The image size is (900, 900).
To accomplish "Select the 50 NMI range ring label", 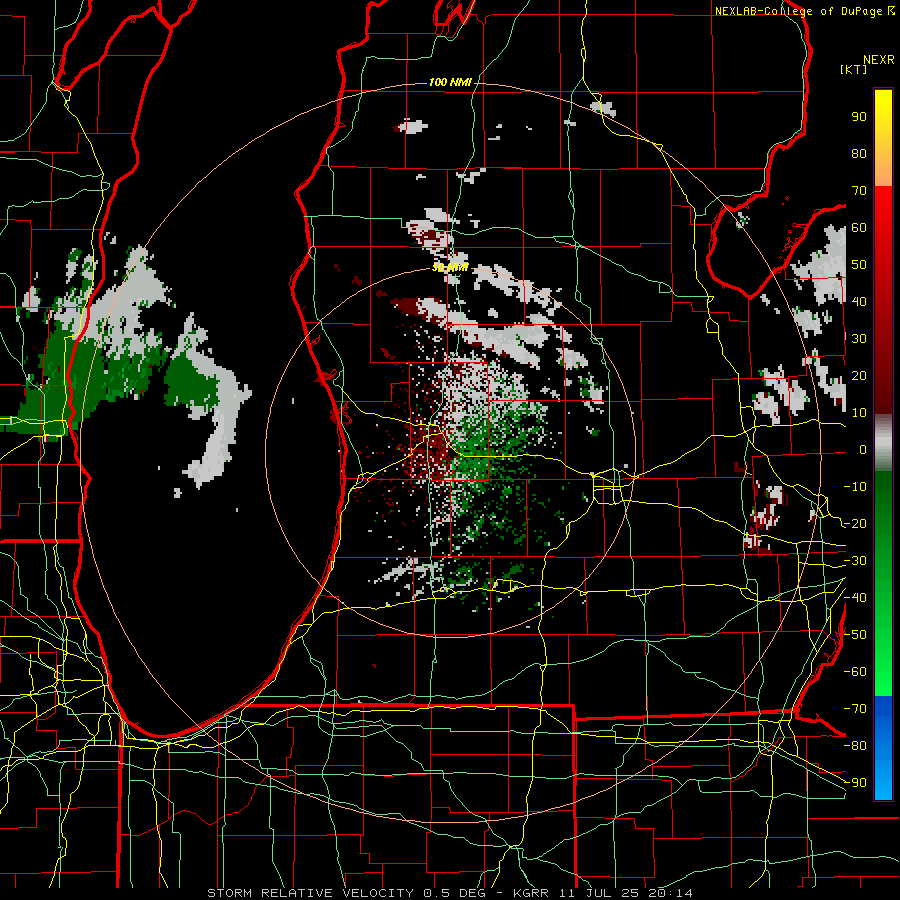I will 450,267.
